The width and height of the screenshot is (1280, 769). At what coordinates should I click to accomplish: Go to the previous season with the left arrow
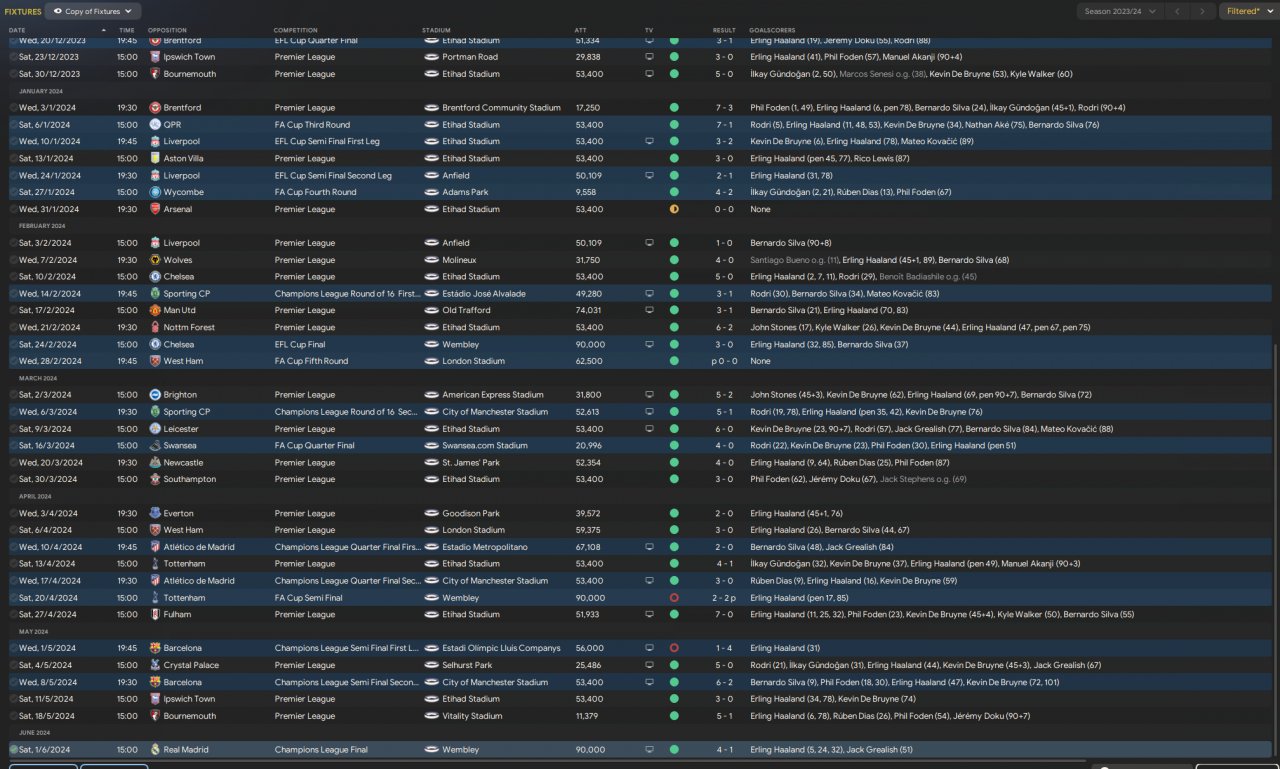click(1178, 11)
